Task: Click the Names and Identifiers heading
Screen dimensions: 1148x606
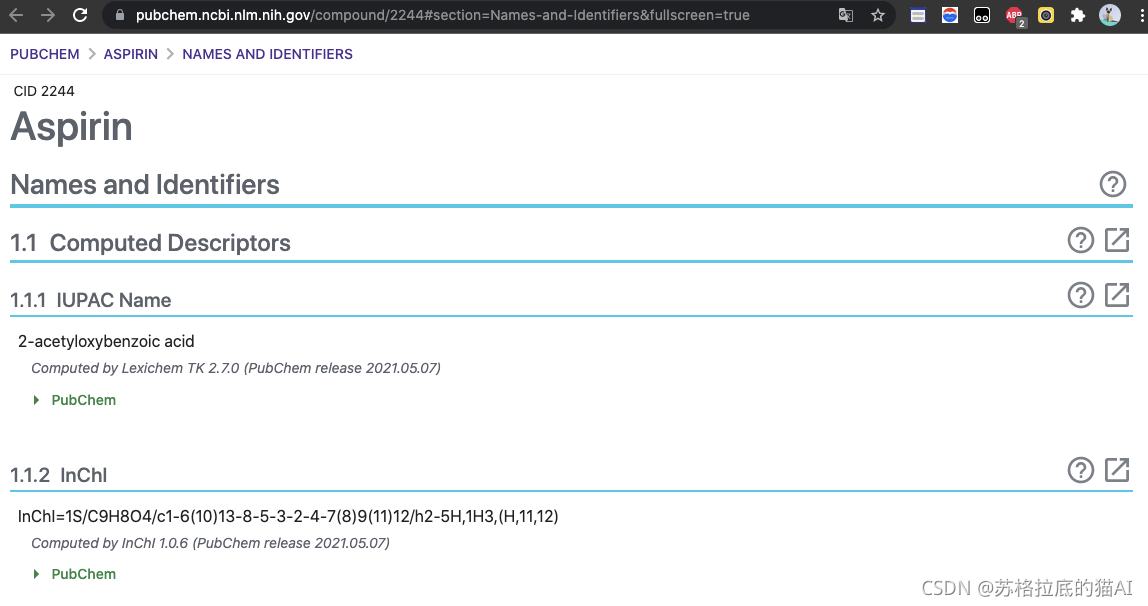Action: (x=145, y=185)
